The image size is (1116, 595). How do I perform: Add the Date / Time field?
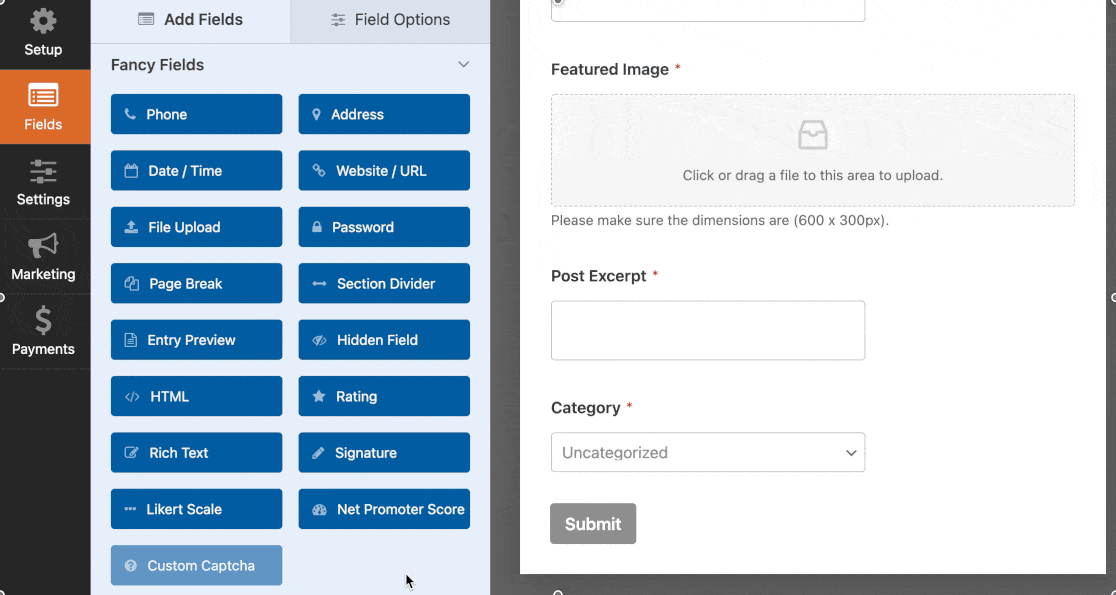(x=196, y=171)
